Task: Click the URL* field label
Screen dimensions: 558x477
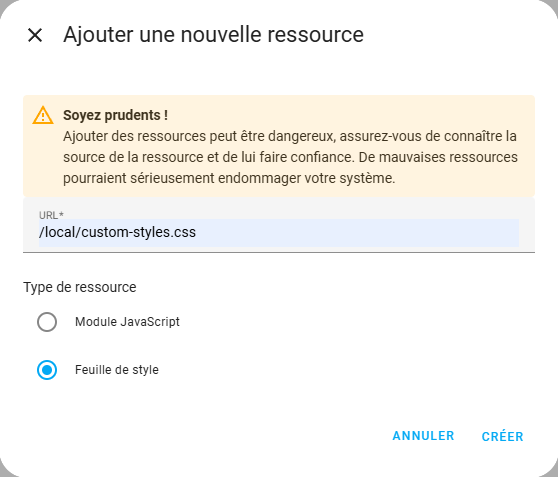Action: point(51,215)
